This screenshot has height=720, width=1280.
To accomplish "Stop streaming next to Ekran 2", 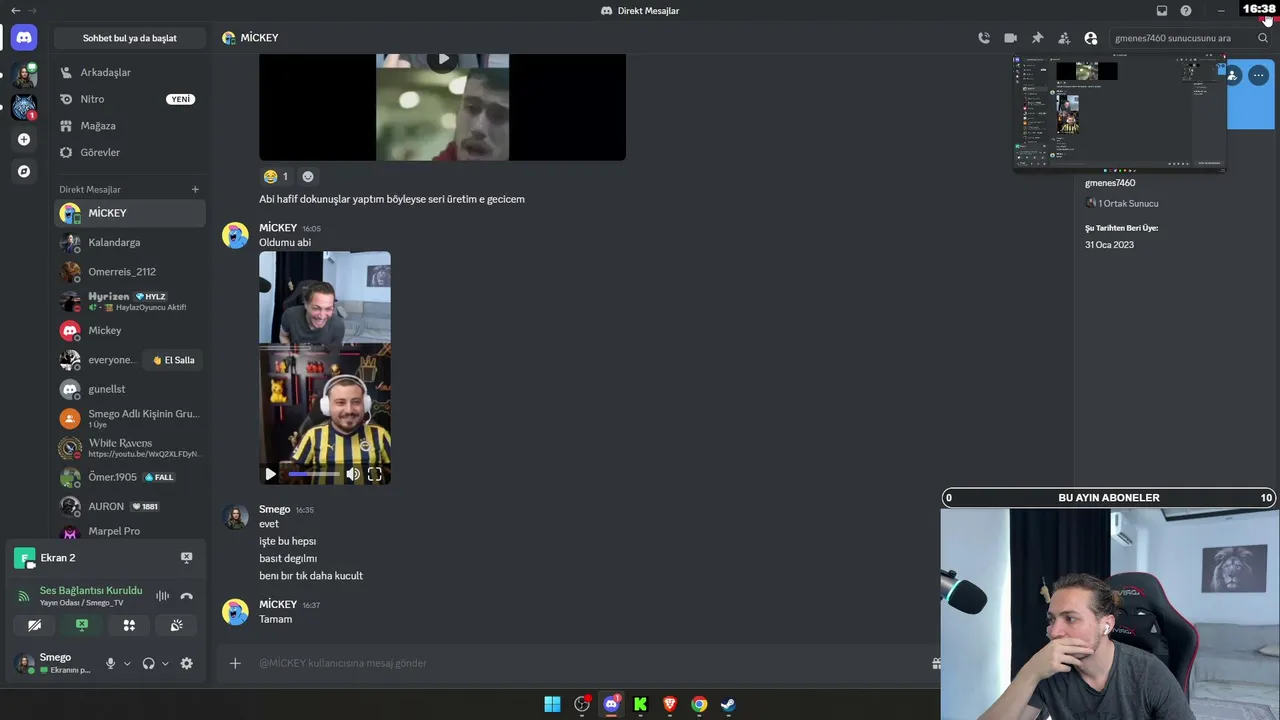I will click(186, 557).
